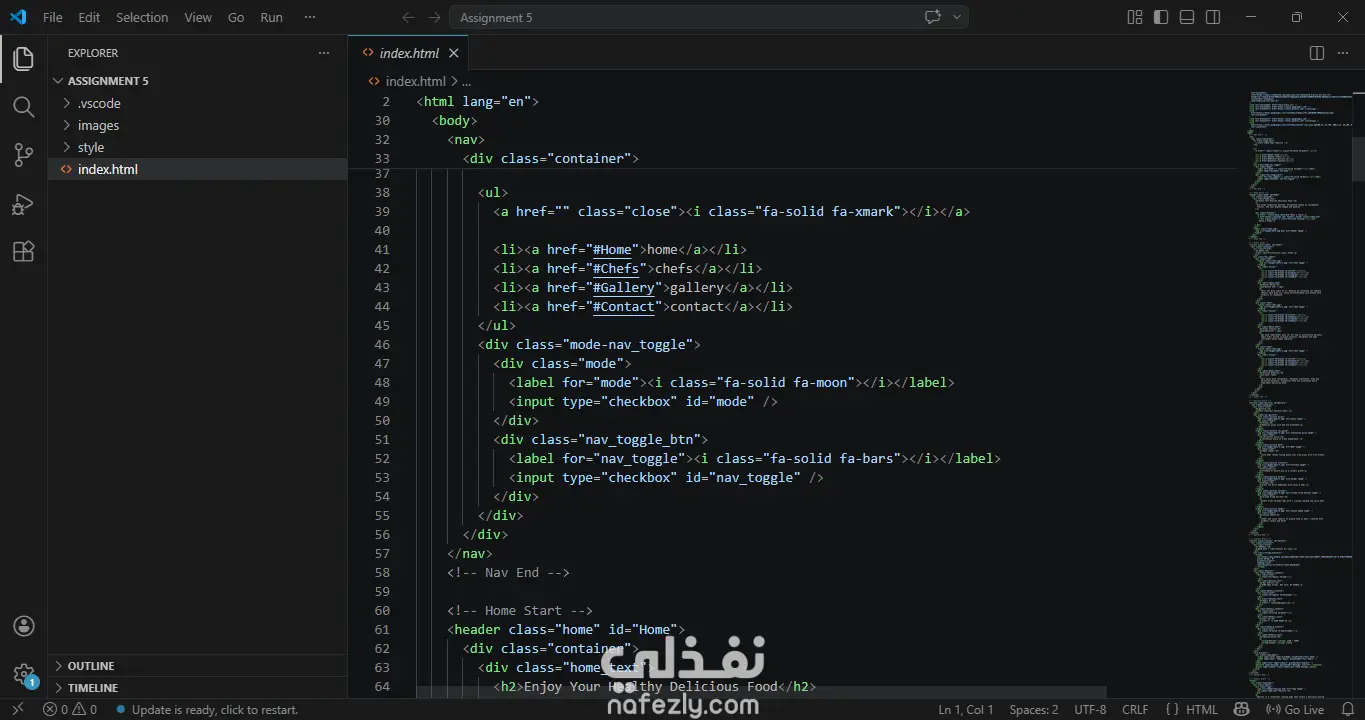
Task: Go forward with the right arrow
Action: click(434, 17)
